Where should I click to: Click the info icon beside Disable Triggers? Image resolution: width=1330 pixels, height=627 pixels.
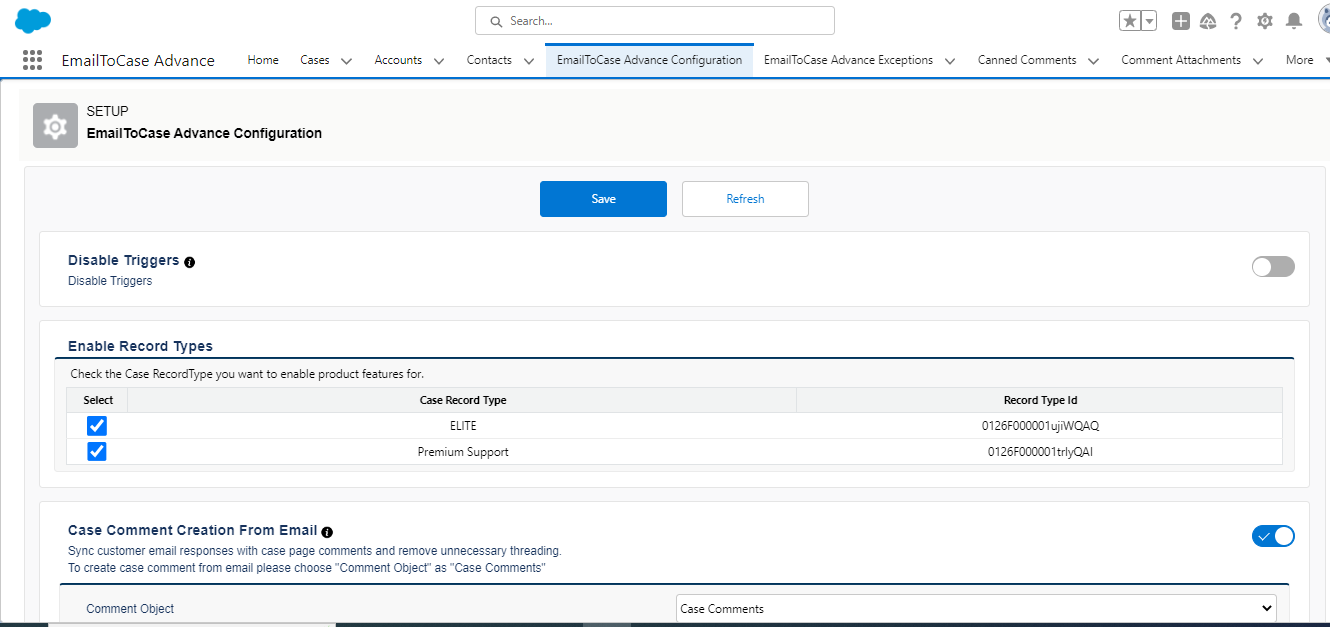190,262
